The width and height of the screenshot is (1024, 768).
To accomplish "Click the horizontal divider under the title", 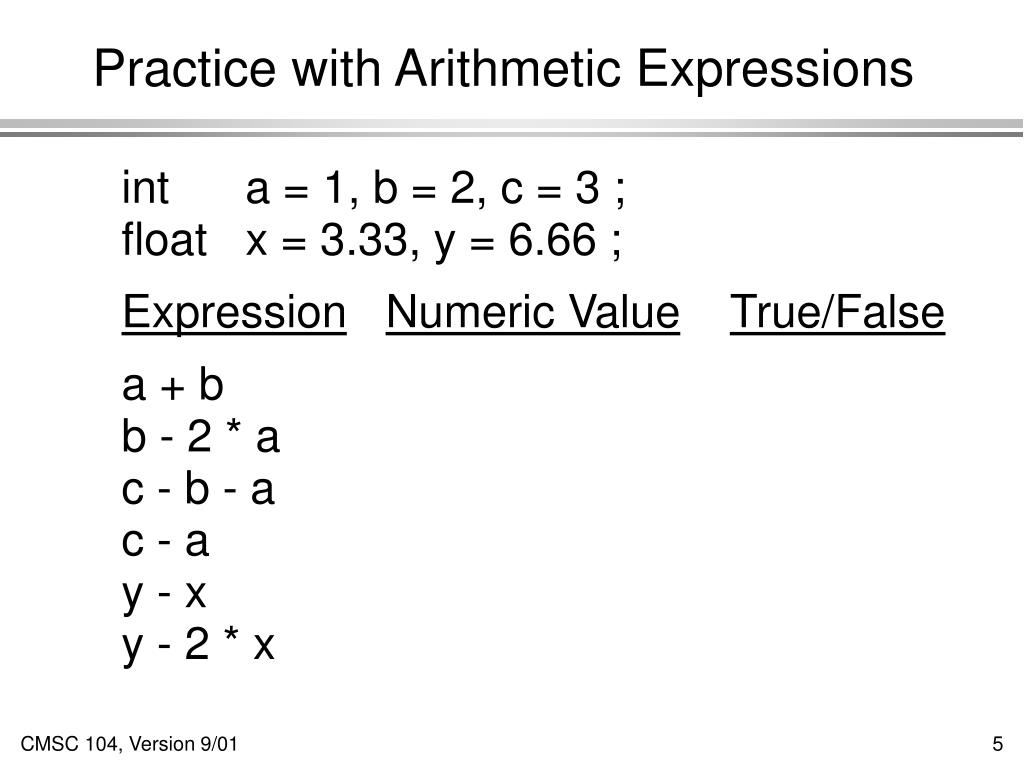I will click(x=512, y=127).
